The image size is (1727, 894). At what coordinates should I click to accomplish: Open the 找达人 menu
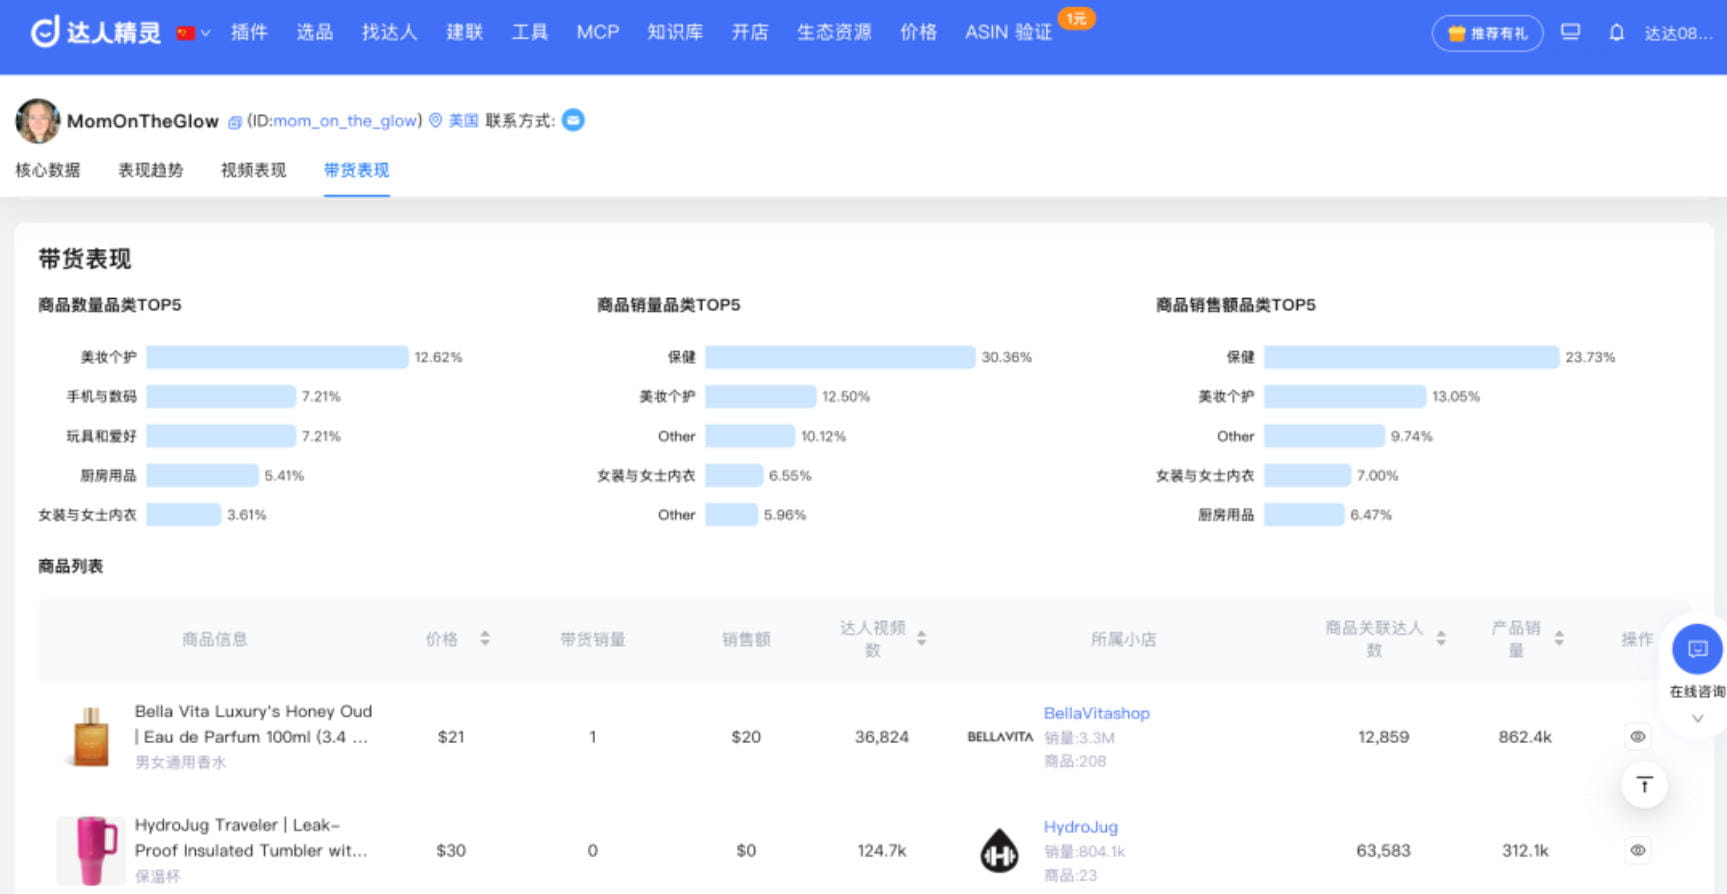coord(389,32)
